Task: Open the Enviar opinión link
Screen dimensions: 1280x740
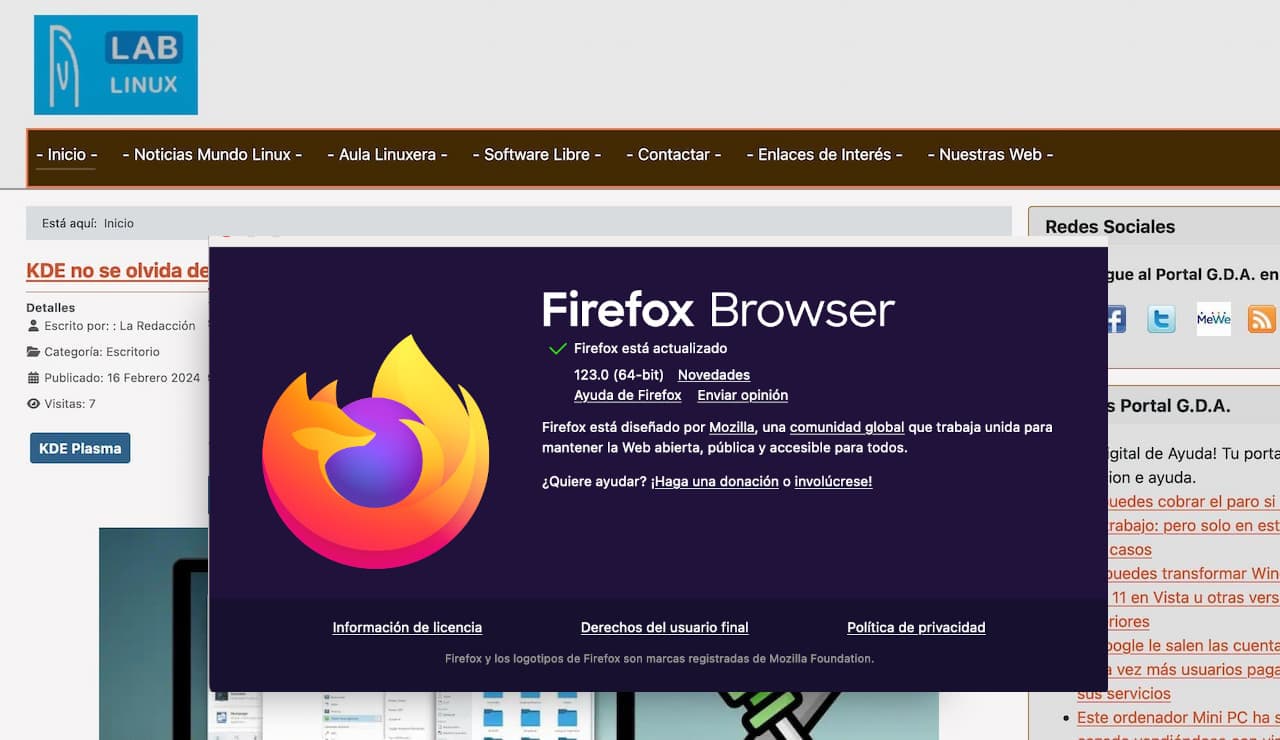Action: pyautogui.click(x=742, y=395)
